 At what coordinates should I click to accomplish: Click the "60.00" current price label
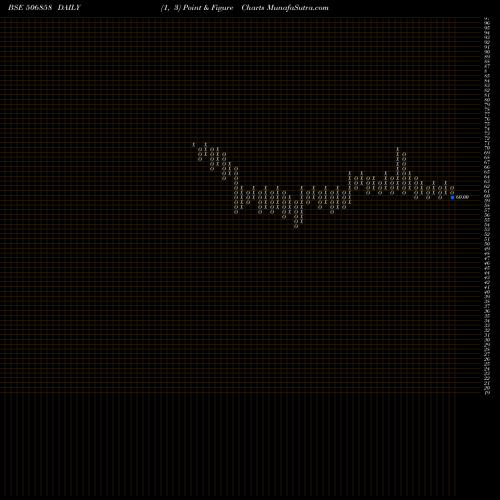click(462, 197)
